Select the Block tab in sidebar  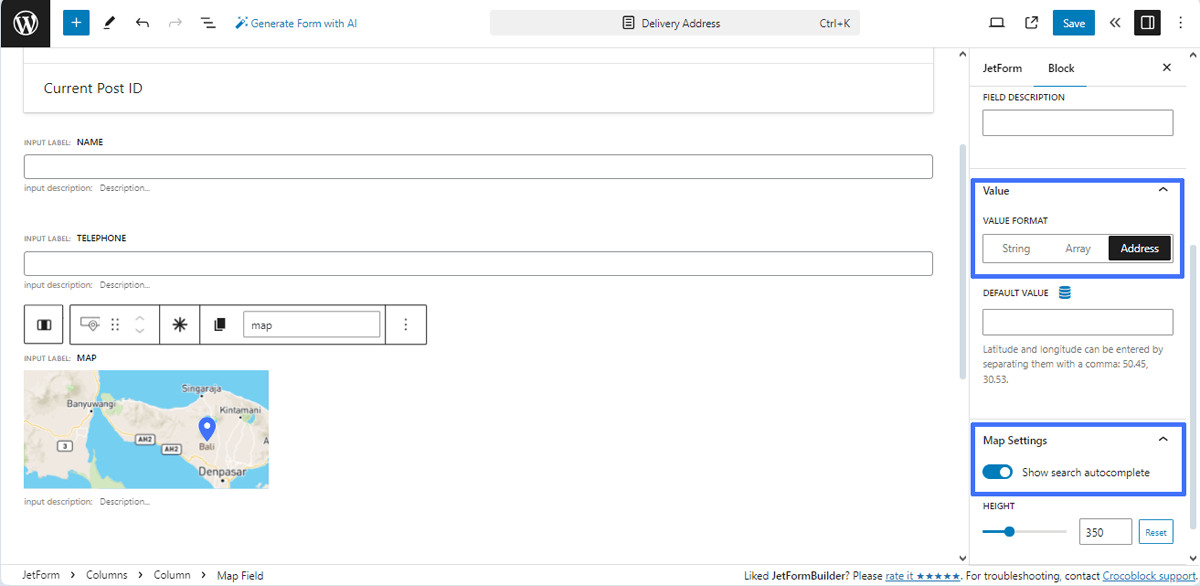[x=1060, y=68]
